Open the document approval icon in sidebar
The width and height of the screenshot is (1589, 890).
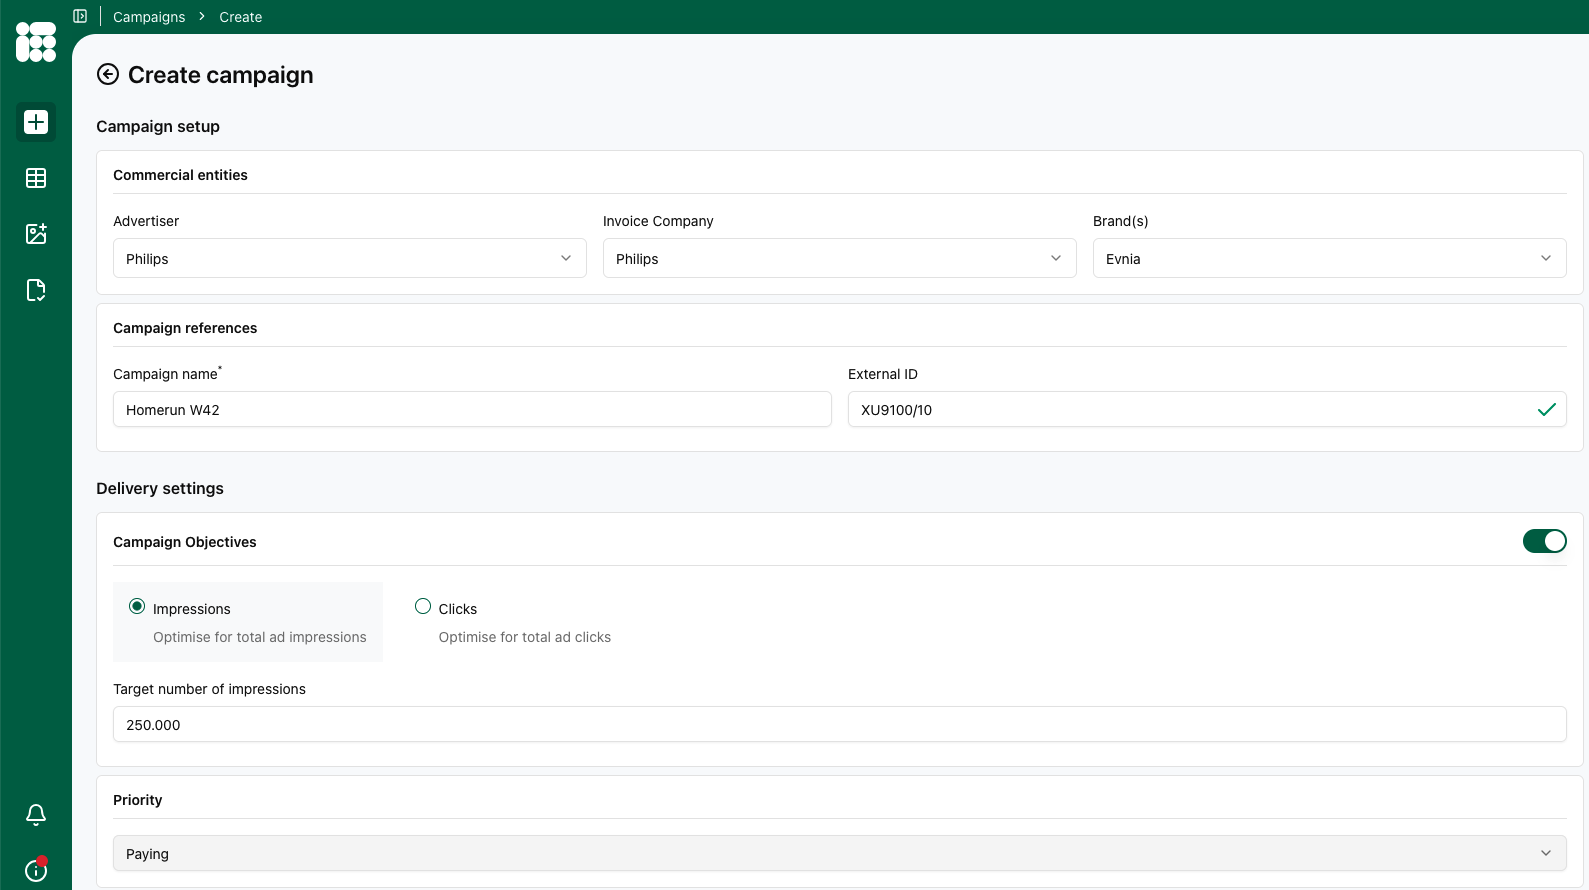point(36,290)
